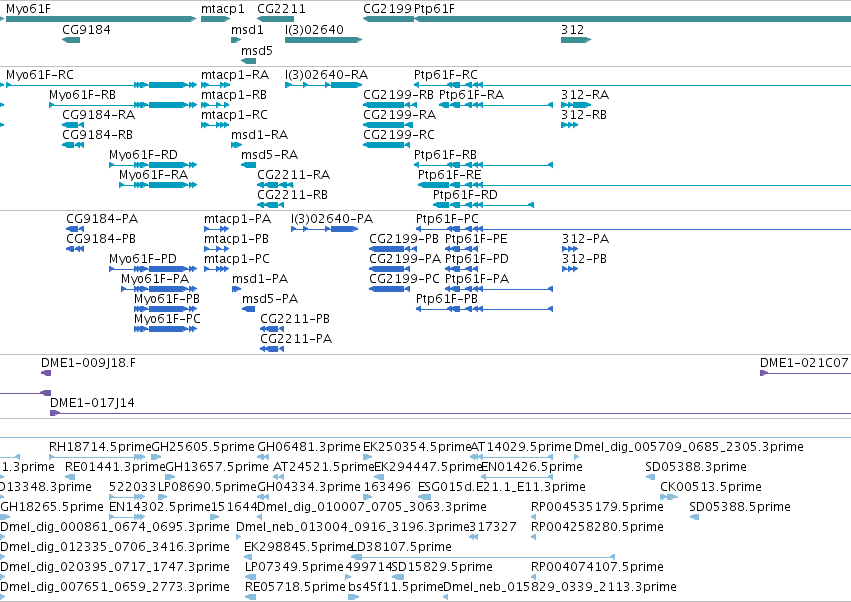Screen dimensions: 851x602
Task: Select the CG2199 gene label
Action: [x=388, y=9]
